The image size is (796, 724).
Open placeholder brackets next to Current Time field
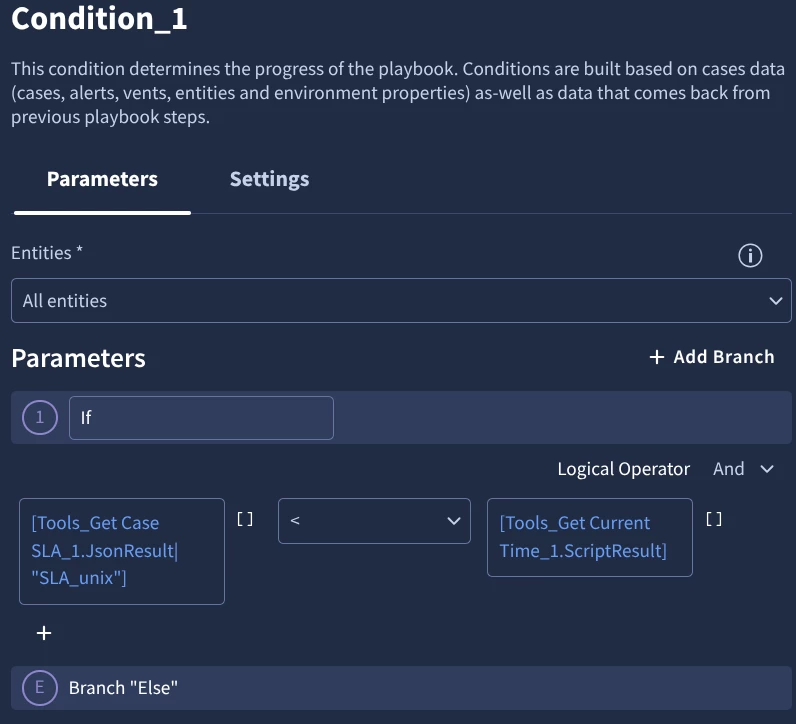point(713,519)
